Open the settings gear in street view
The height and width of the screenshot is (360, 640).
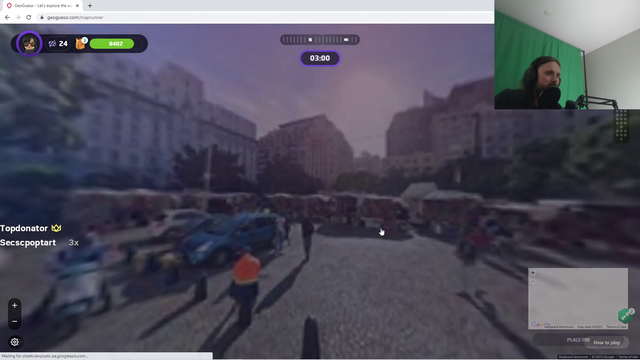[x=15, y=342]
